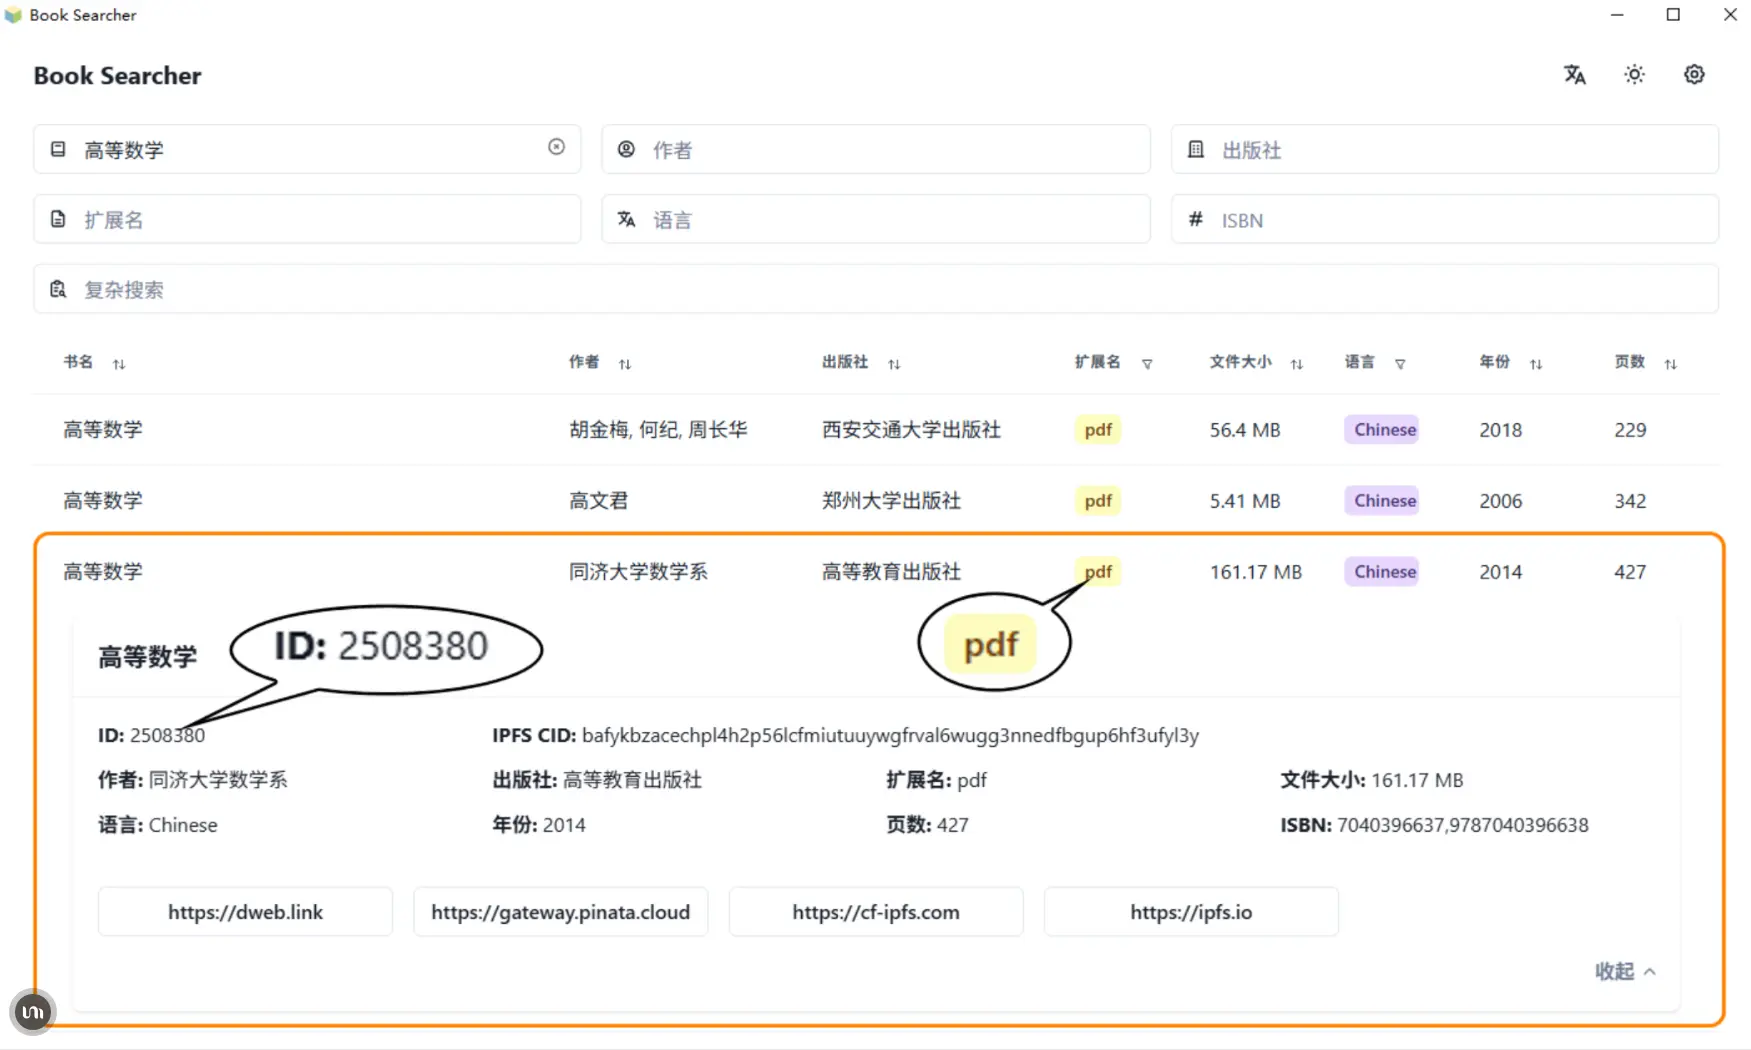This screenshot has height=1050, width=1751.
Task: Click Chinese tag in 2014 row
Action: pyautogui.click(x=1384, y=572)
